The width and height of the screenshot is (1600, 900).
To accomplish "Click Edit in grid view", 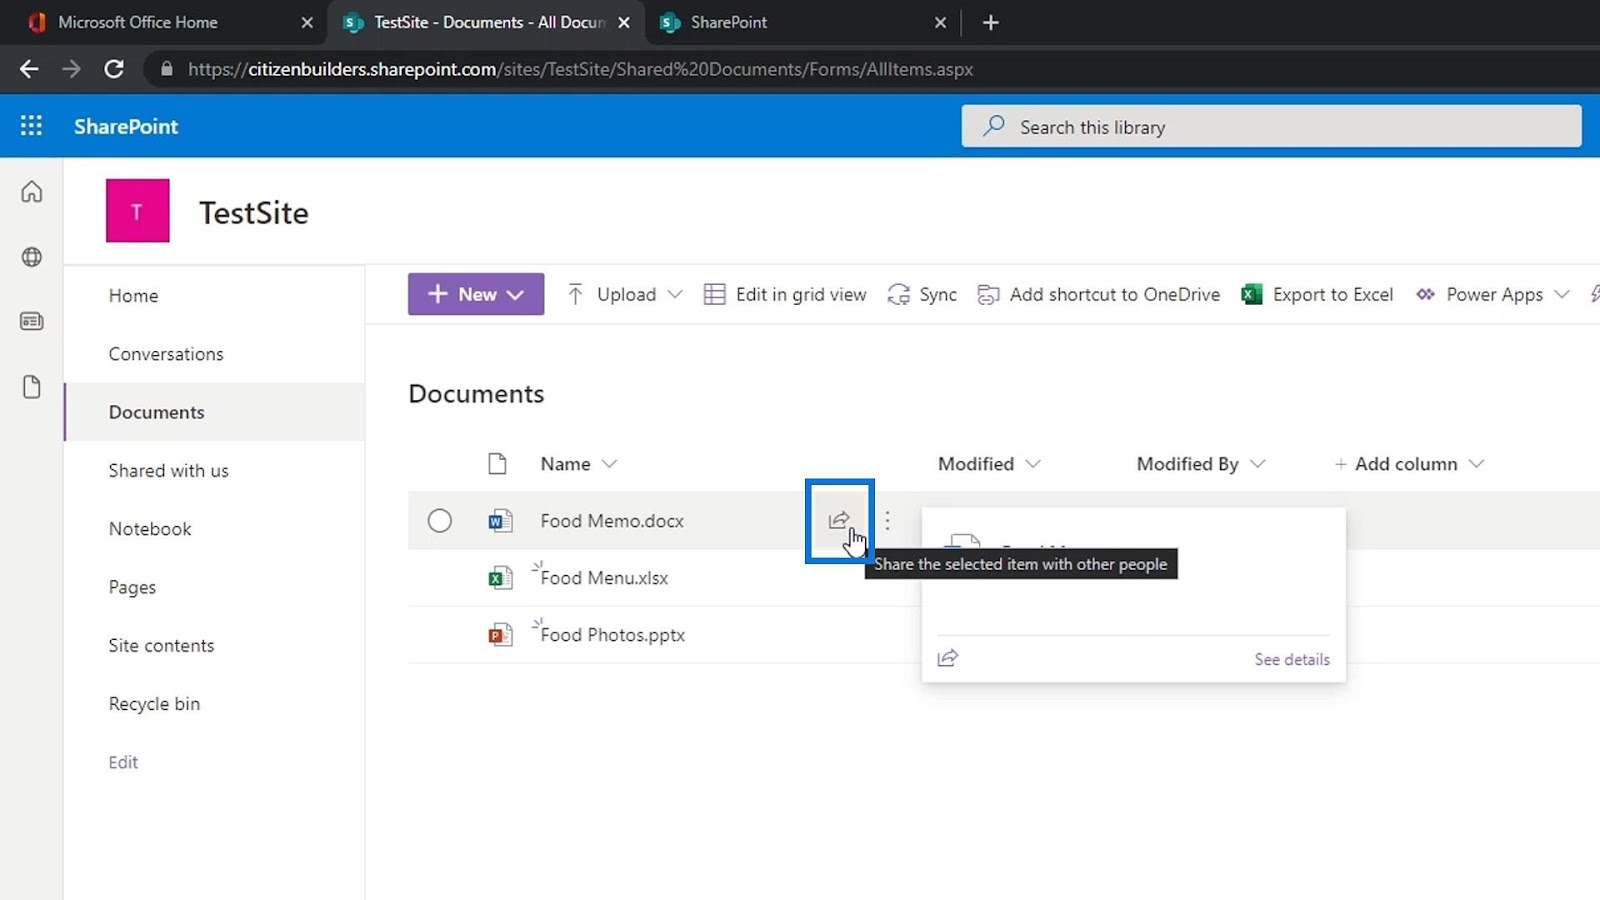I will coord(785,294).
